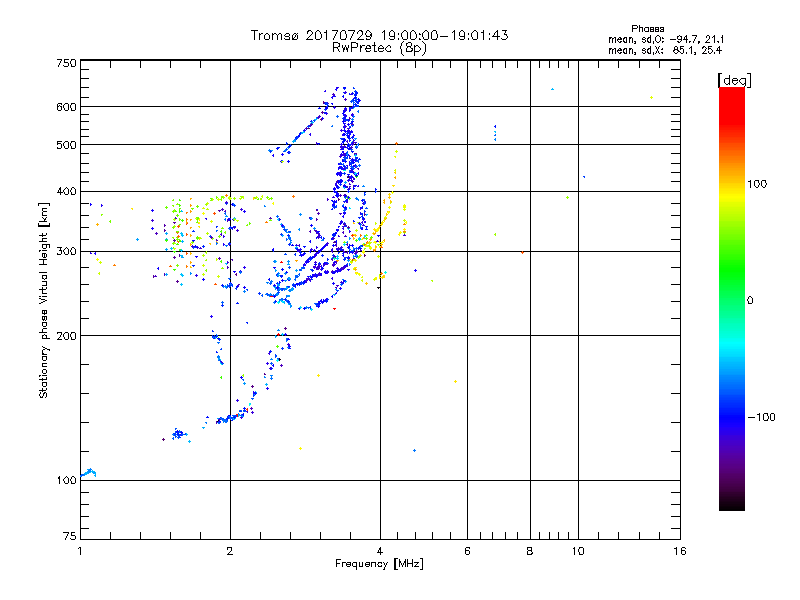Click the cyan E-layer trace near 100 km

tap(89, 473)
